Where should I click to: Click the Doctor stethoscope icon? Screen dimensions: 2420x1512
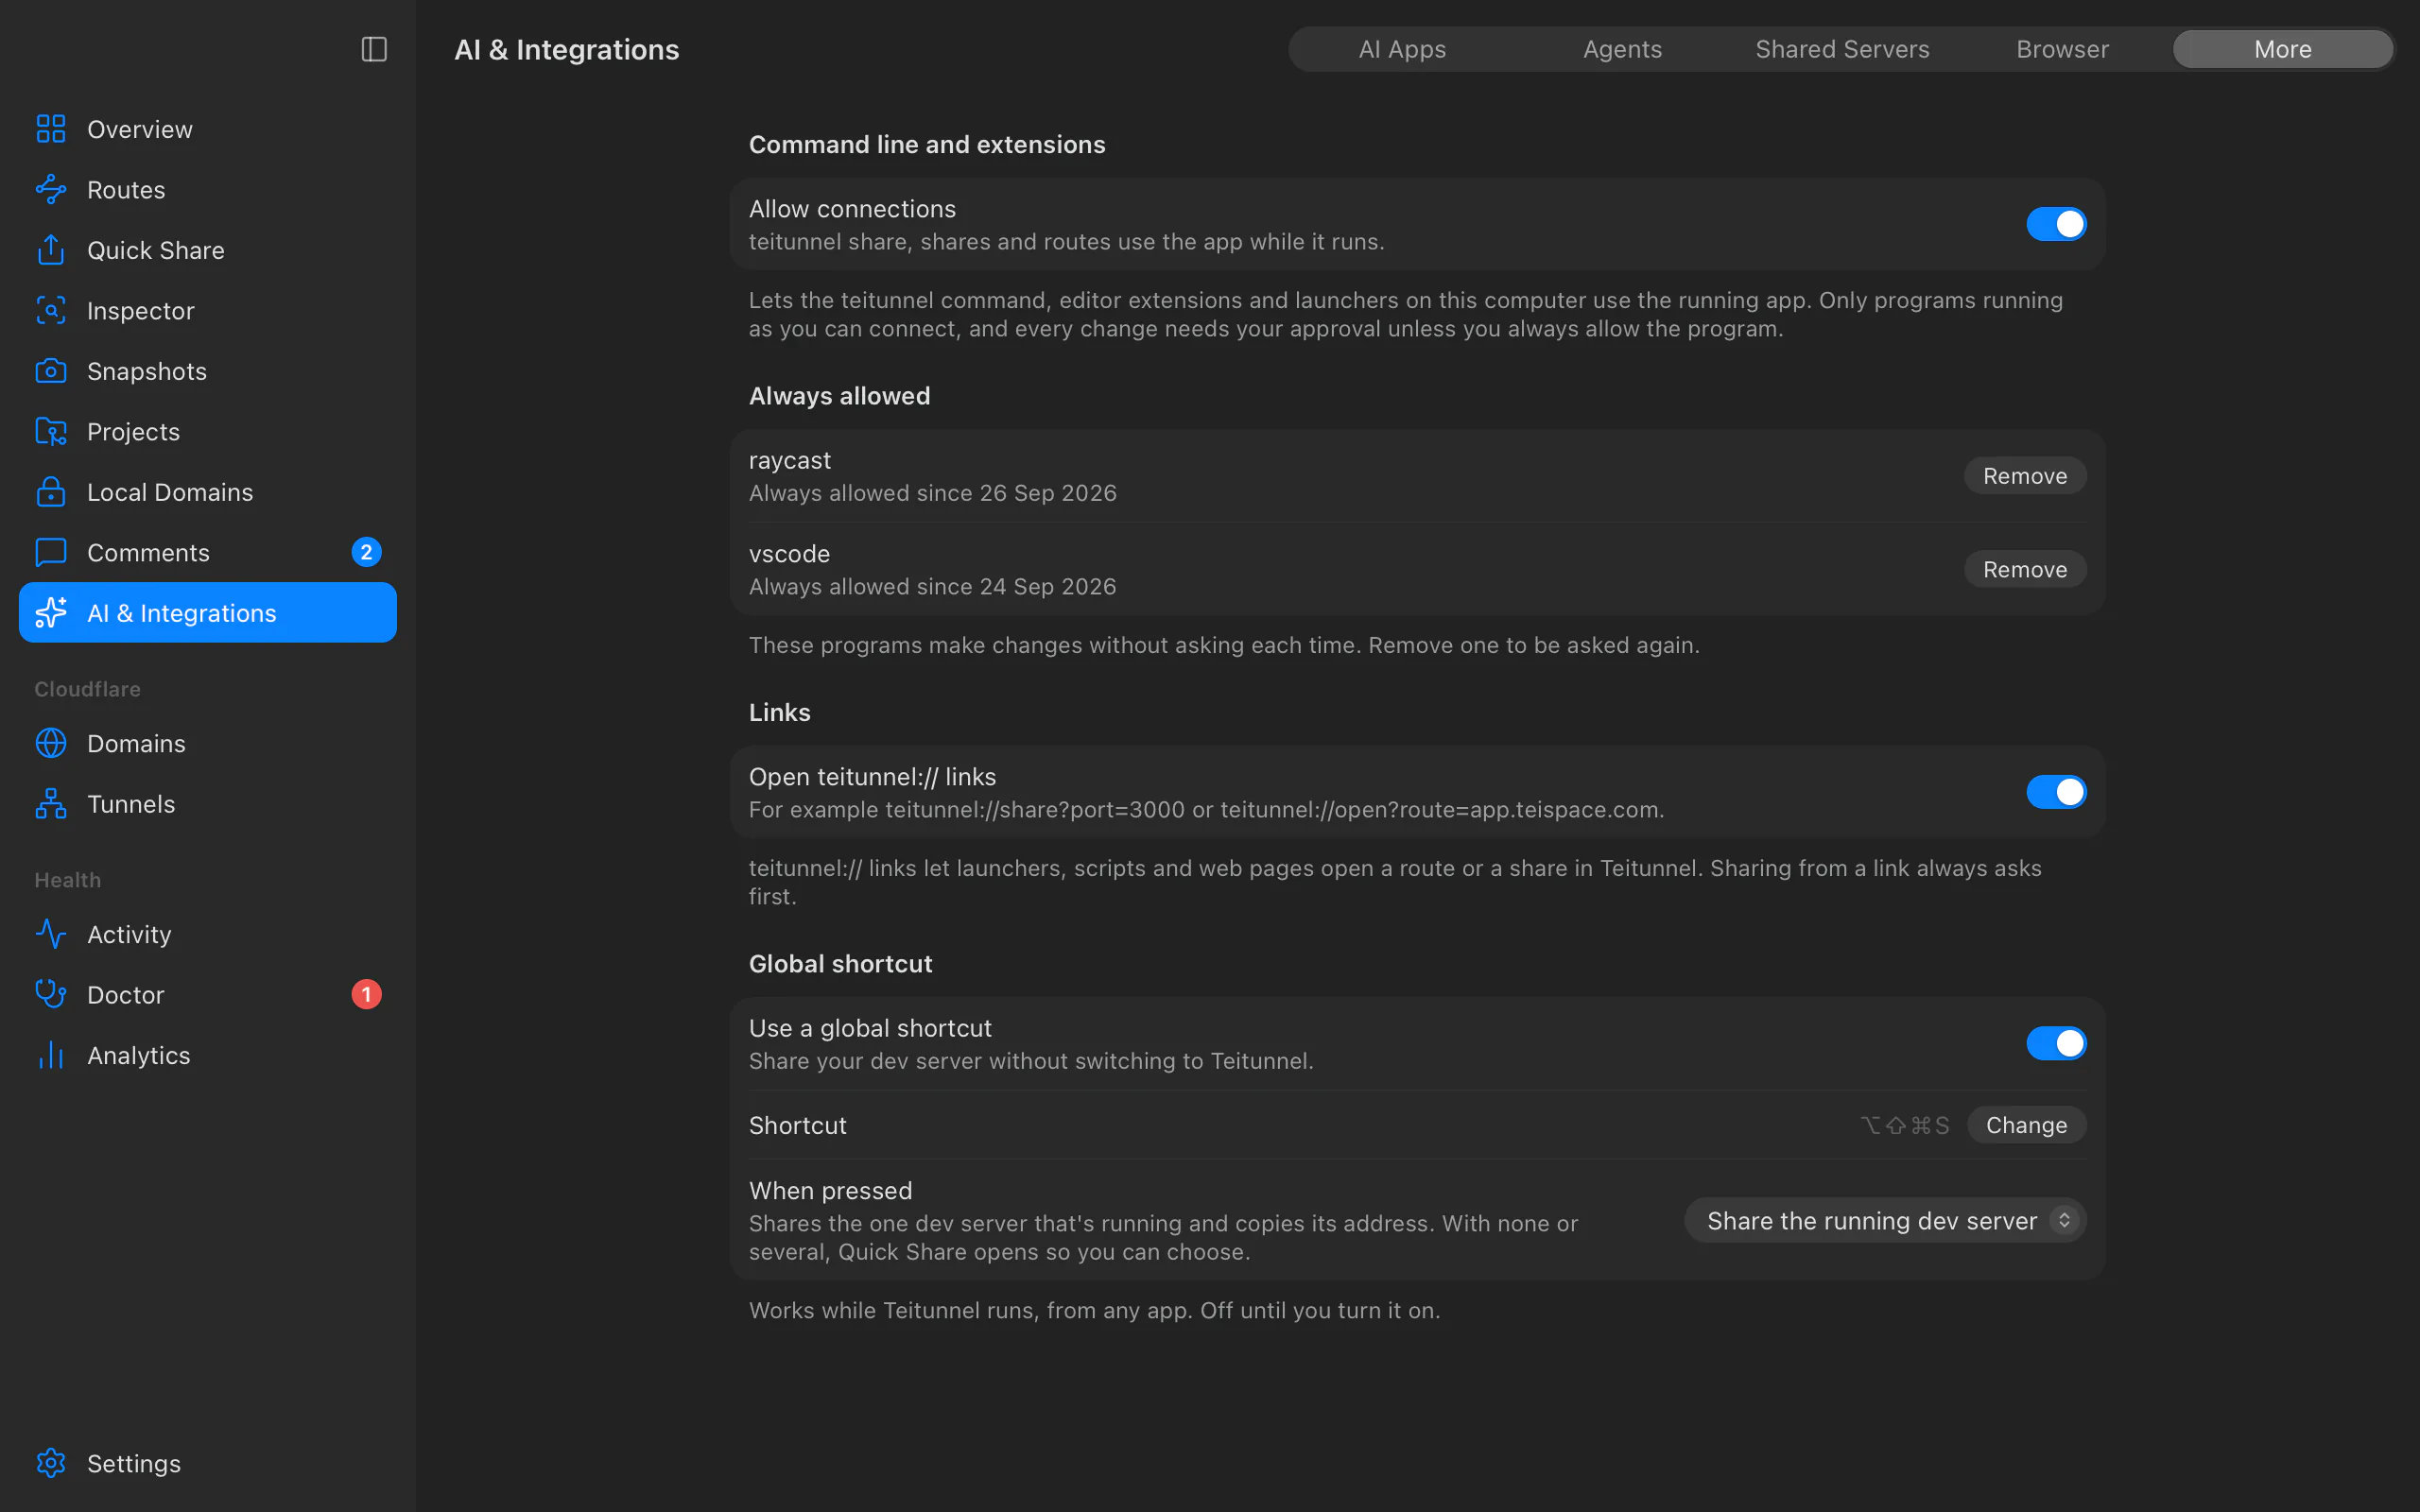coord(51,995)
